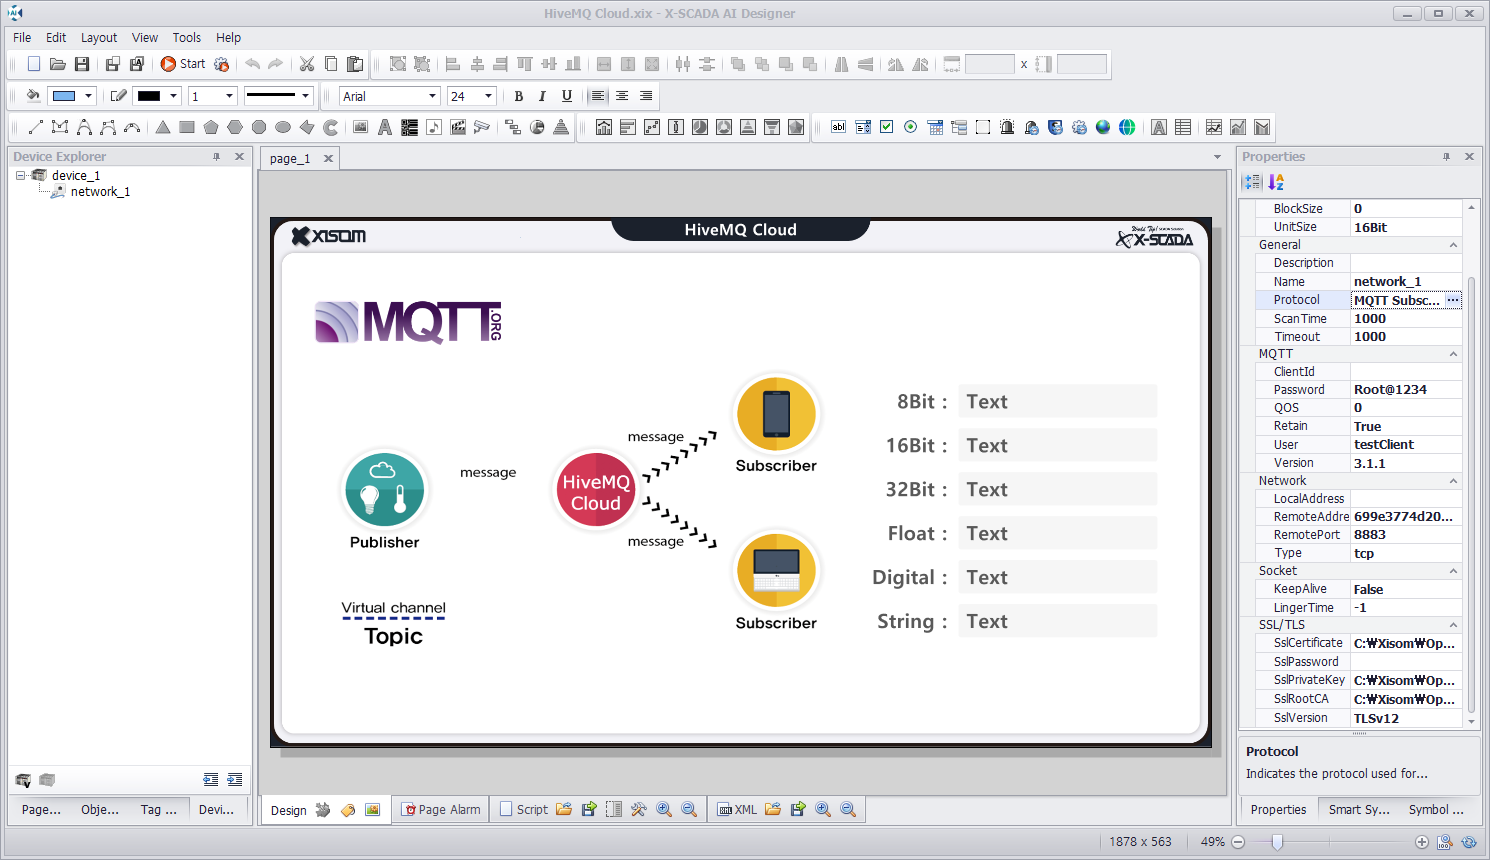Insert a radio button control from the toolbar
The image size is (1490, 860).
911,127
